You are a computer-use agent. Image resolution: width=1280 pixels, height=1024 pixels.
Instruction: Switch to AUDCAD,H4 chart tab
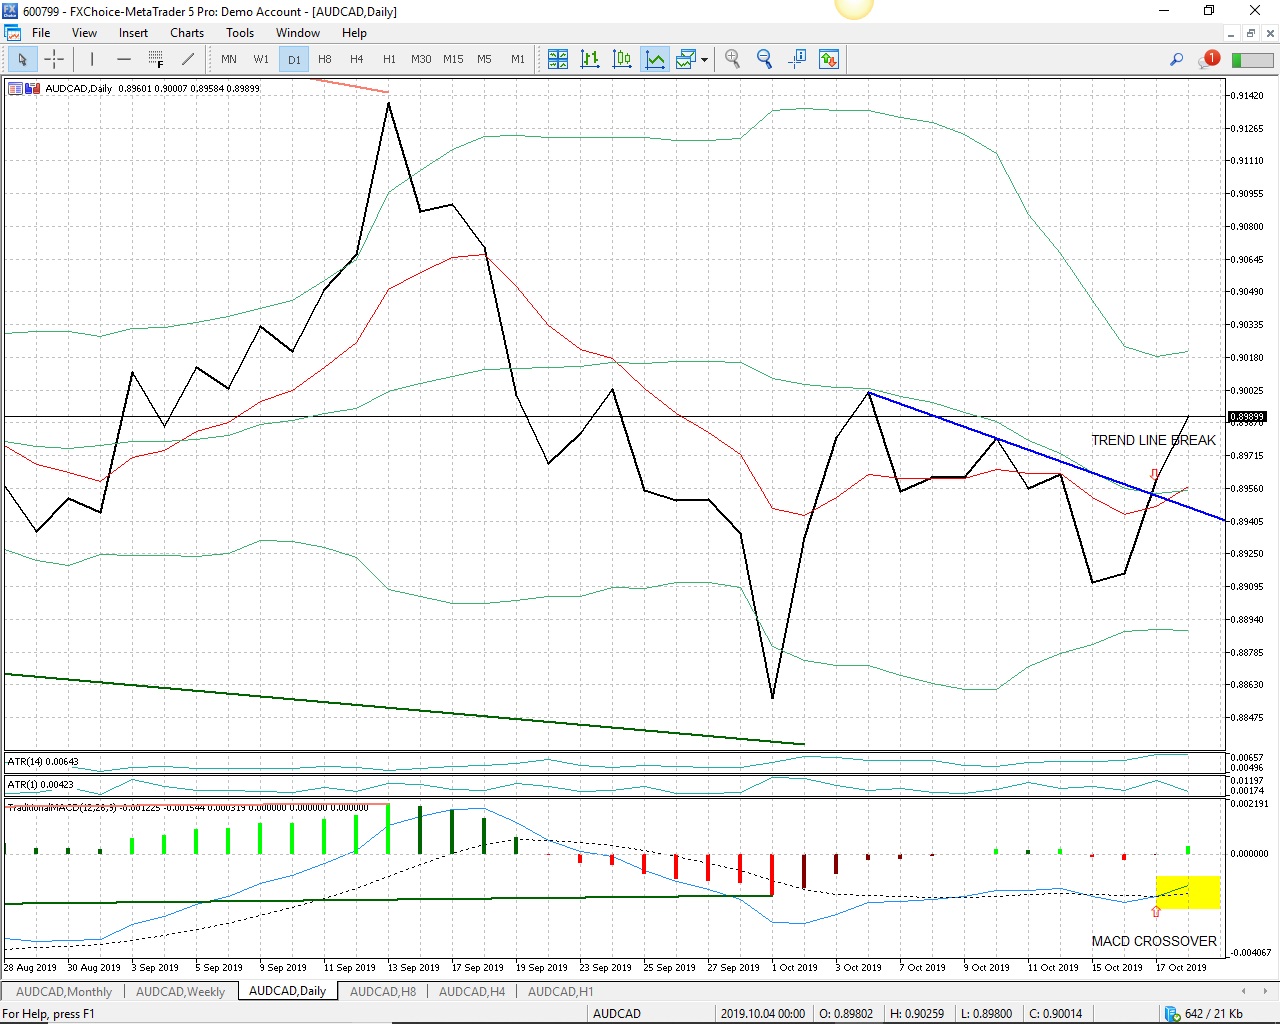click(472, 992)
